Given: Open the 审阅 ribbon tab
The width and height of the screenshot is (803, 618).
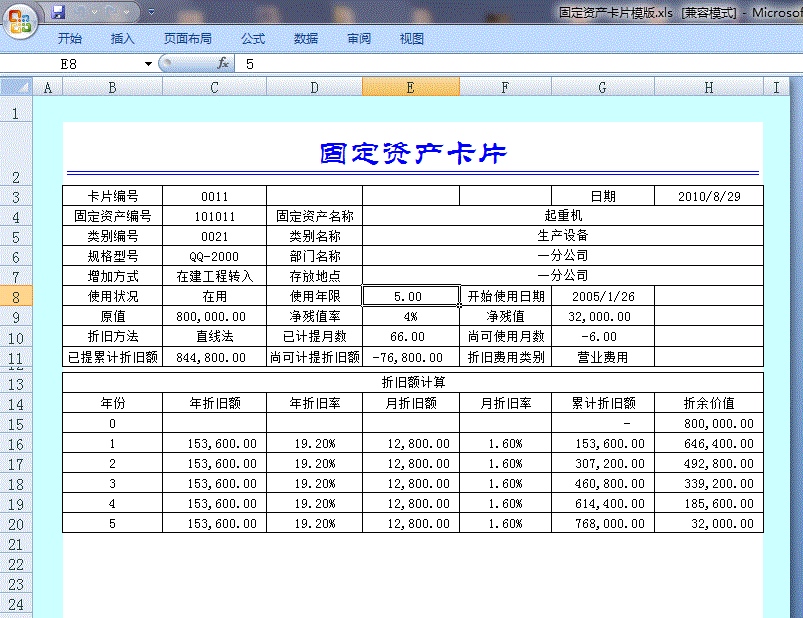Looking at the screenshot, I should click(359, 38).
